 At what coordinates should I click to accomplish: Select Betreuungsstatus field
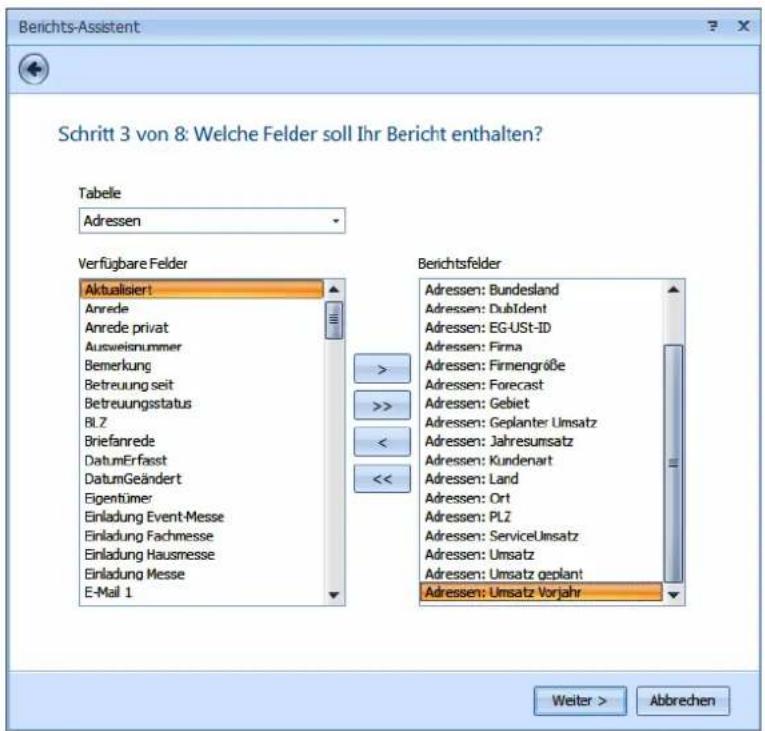click(201, 403)
